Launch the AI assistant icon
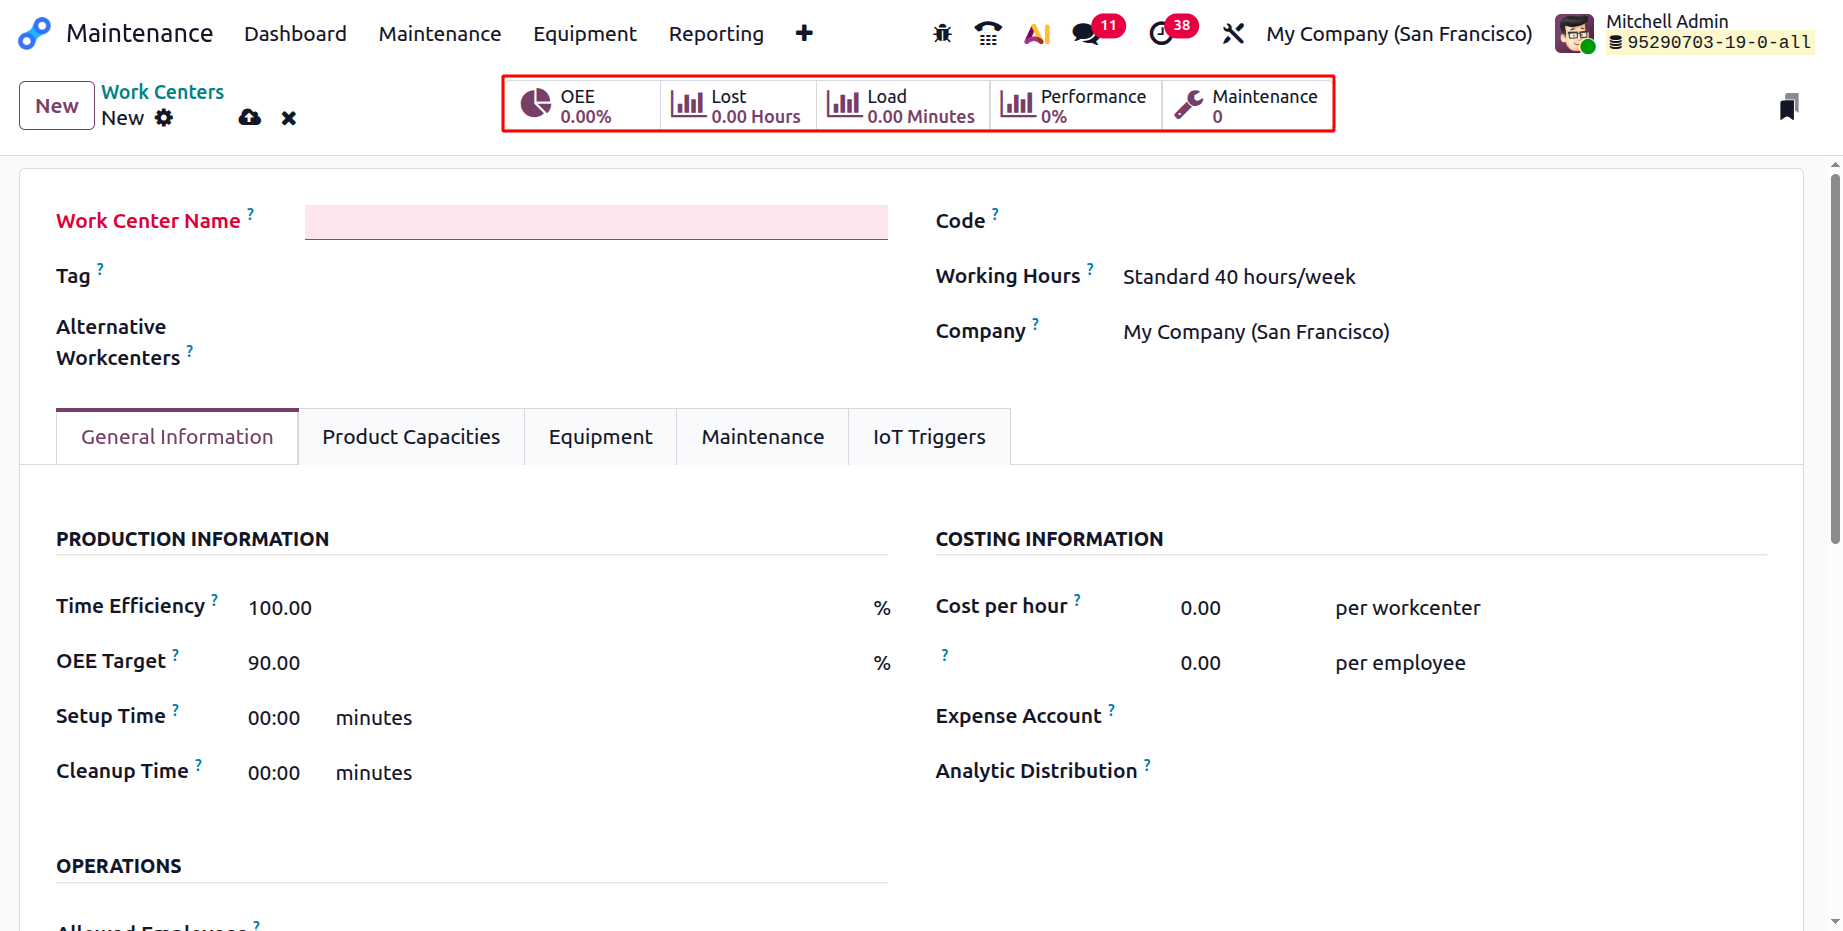The height and width of the screenshot is (931, 1843). [1036, 33]
